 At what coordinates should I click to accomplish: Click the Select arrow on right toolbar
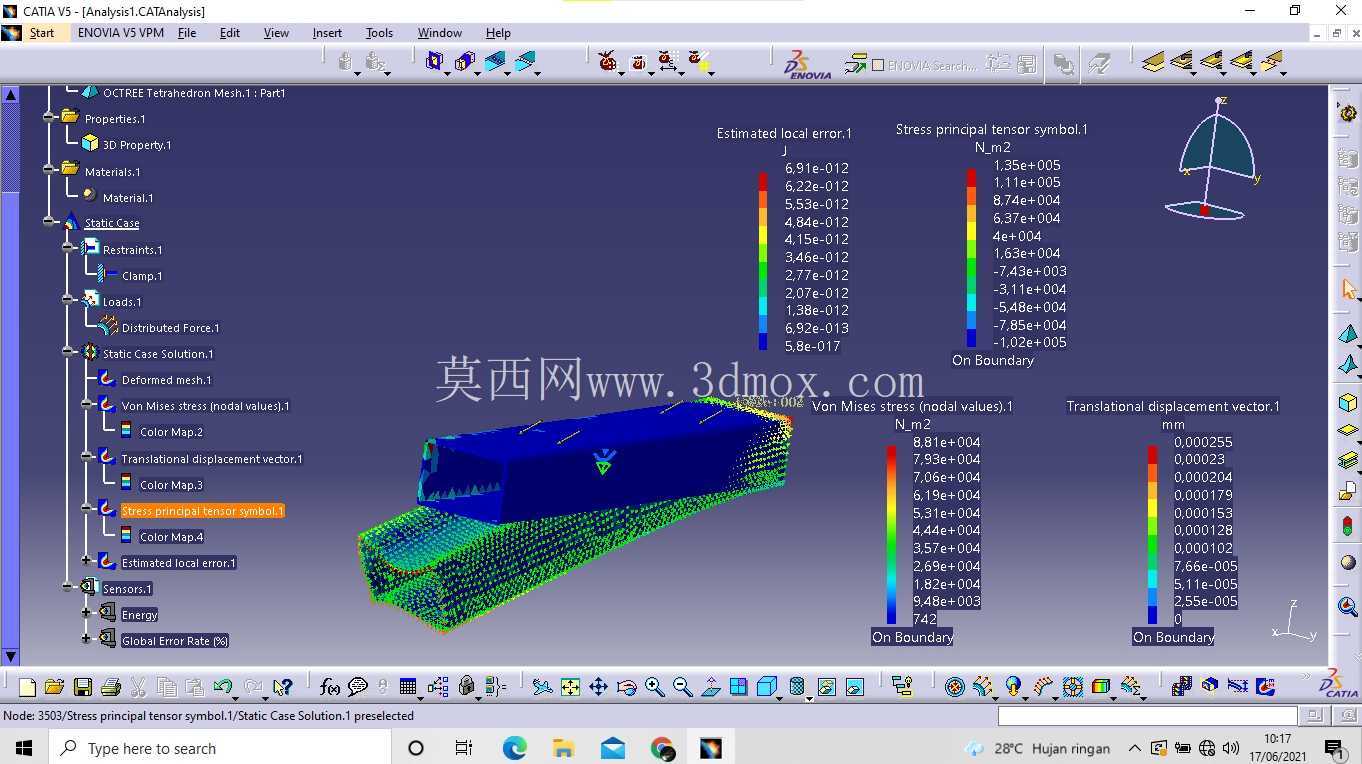(x=1348, y=289)
